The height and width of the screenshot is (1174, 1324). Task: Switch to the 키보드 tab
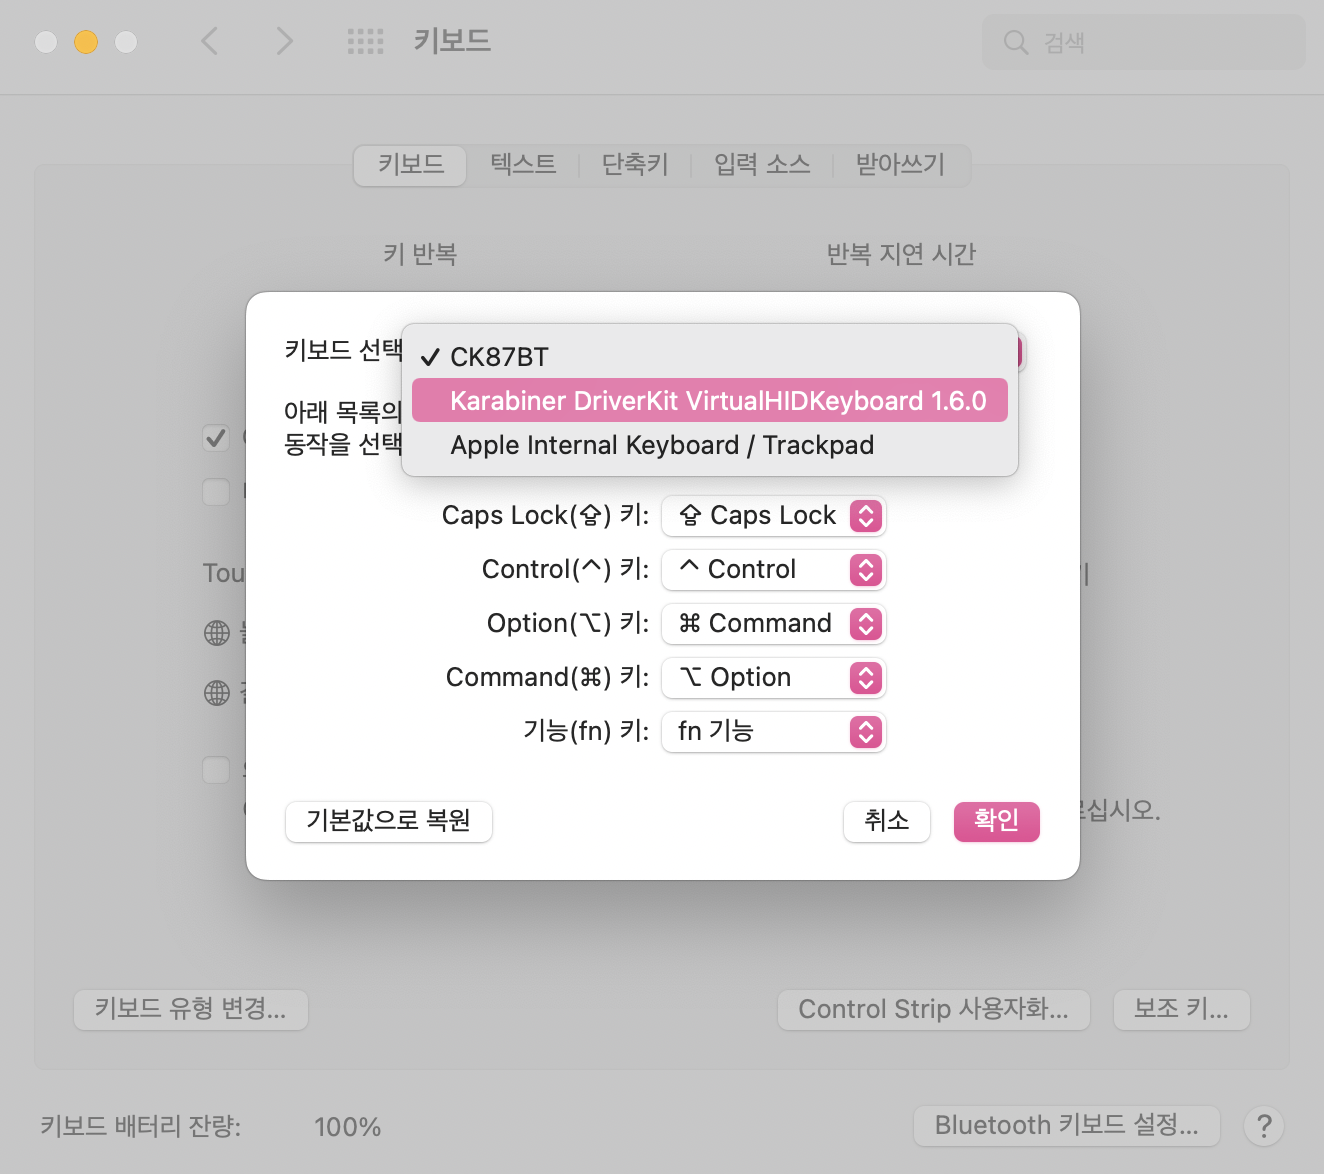(410, 165)
